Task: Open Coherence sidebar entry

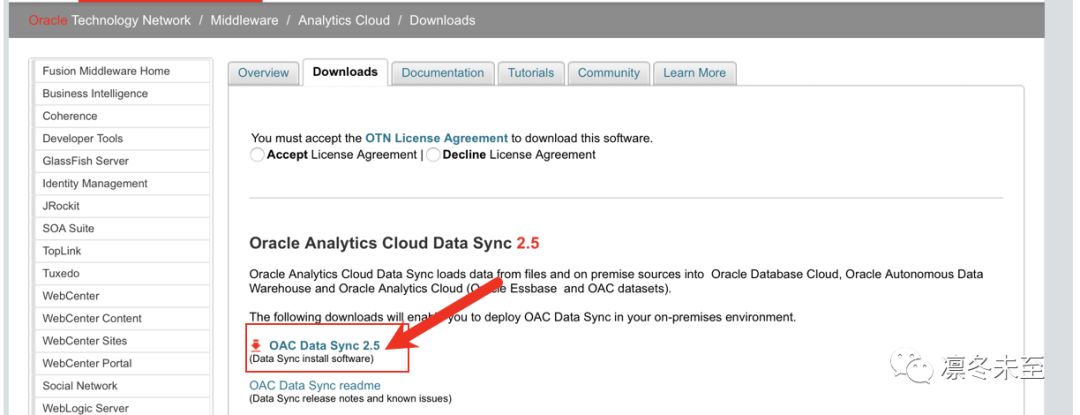Action: click(x=122, y=116)
